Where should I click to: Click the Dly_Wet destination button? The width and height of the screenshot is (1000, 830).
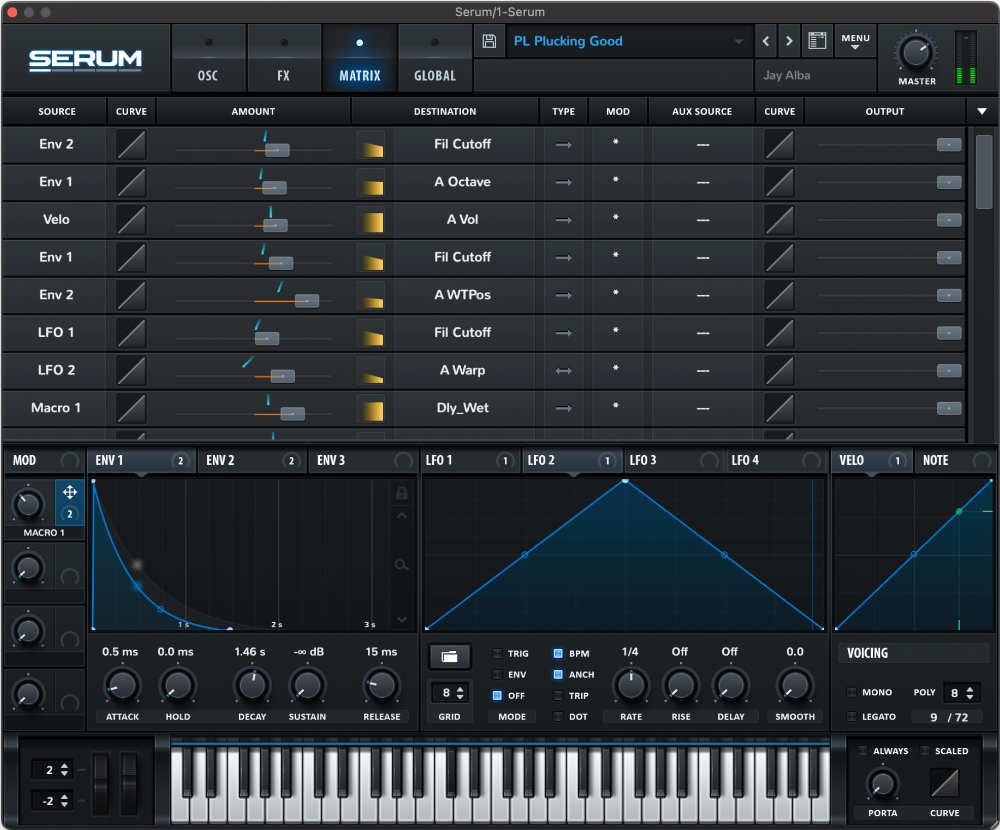[x=462, y=408]
